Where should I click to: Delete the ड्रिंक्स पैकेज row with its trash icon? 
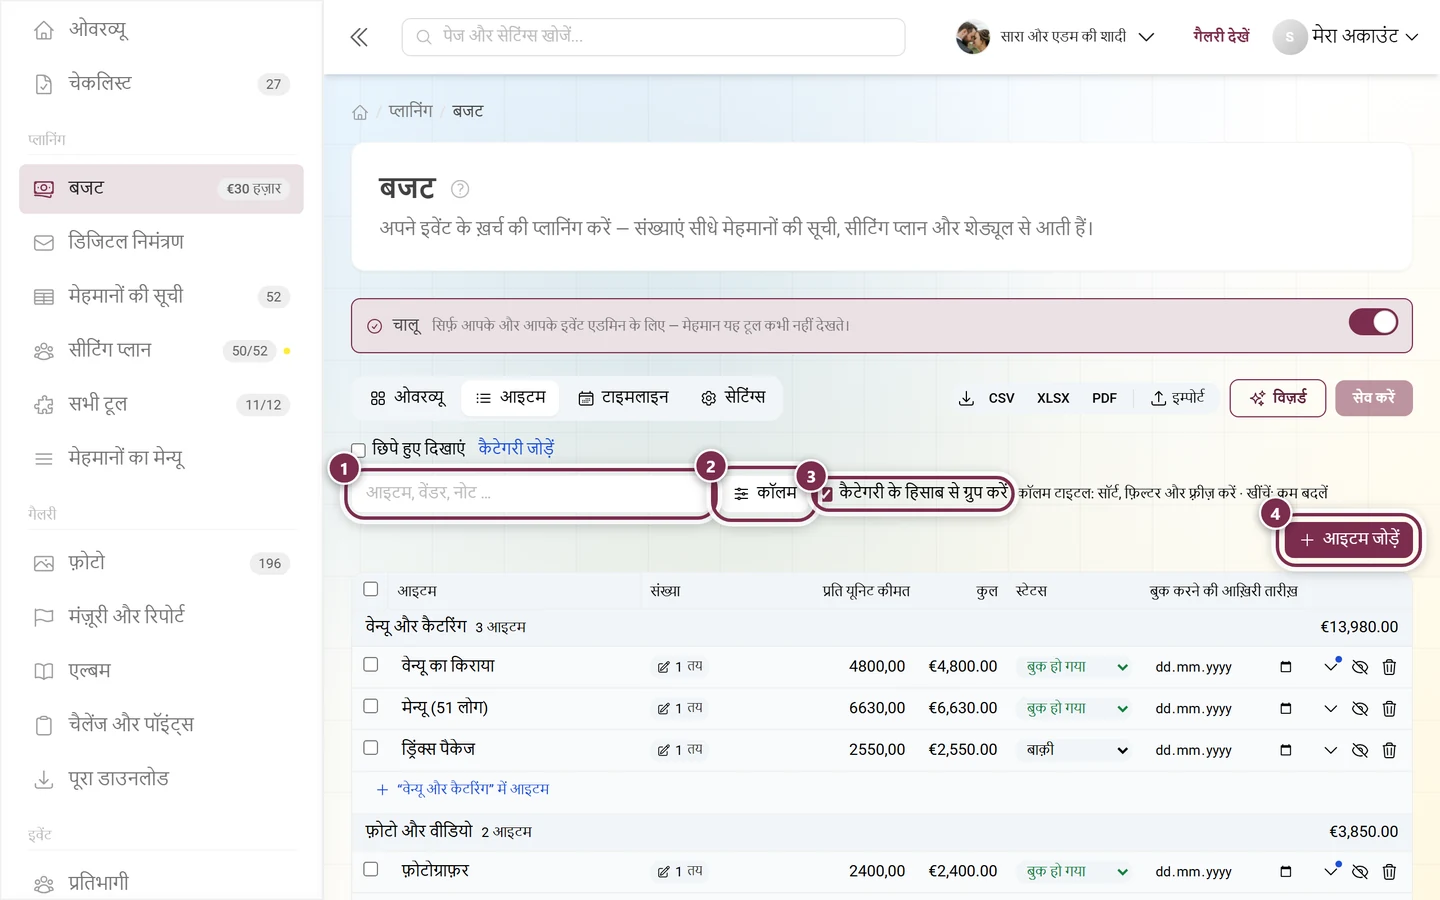(x=1389, y=750)
